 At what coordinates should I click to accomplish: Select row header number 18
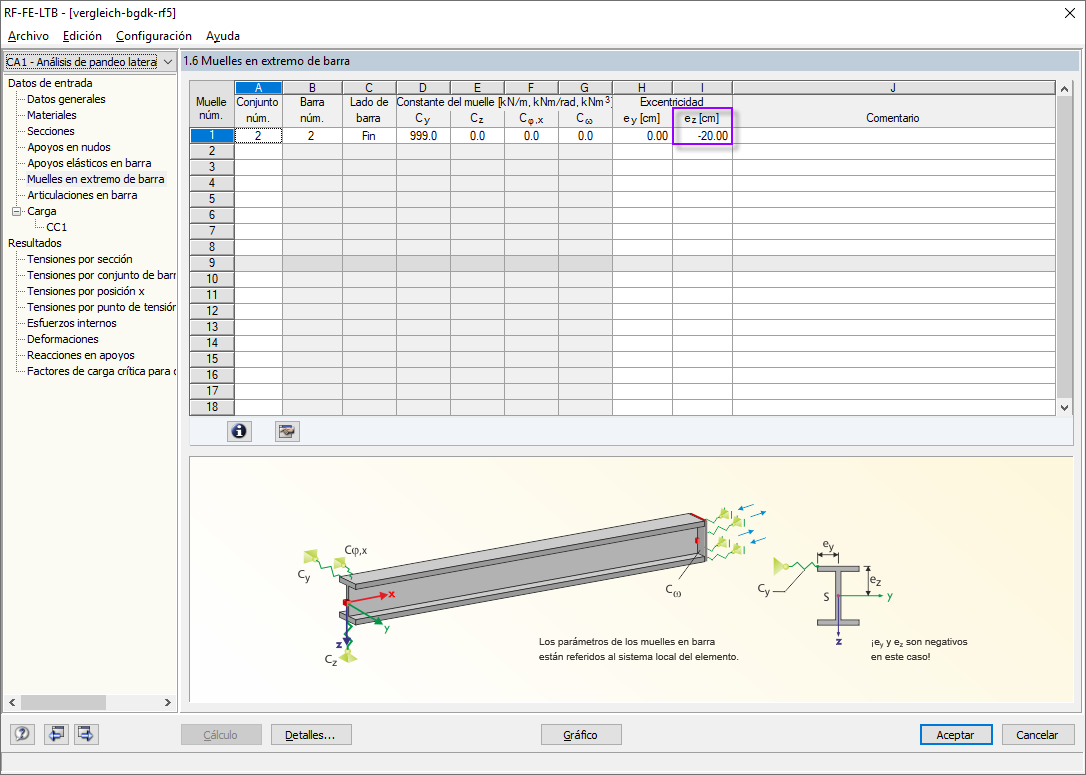point(212,407)
